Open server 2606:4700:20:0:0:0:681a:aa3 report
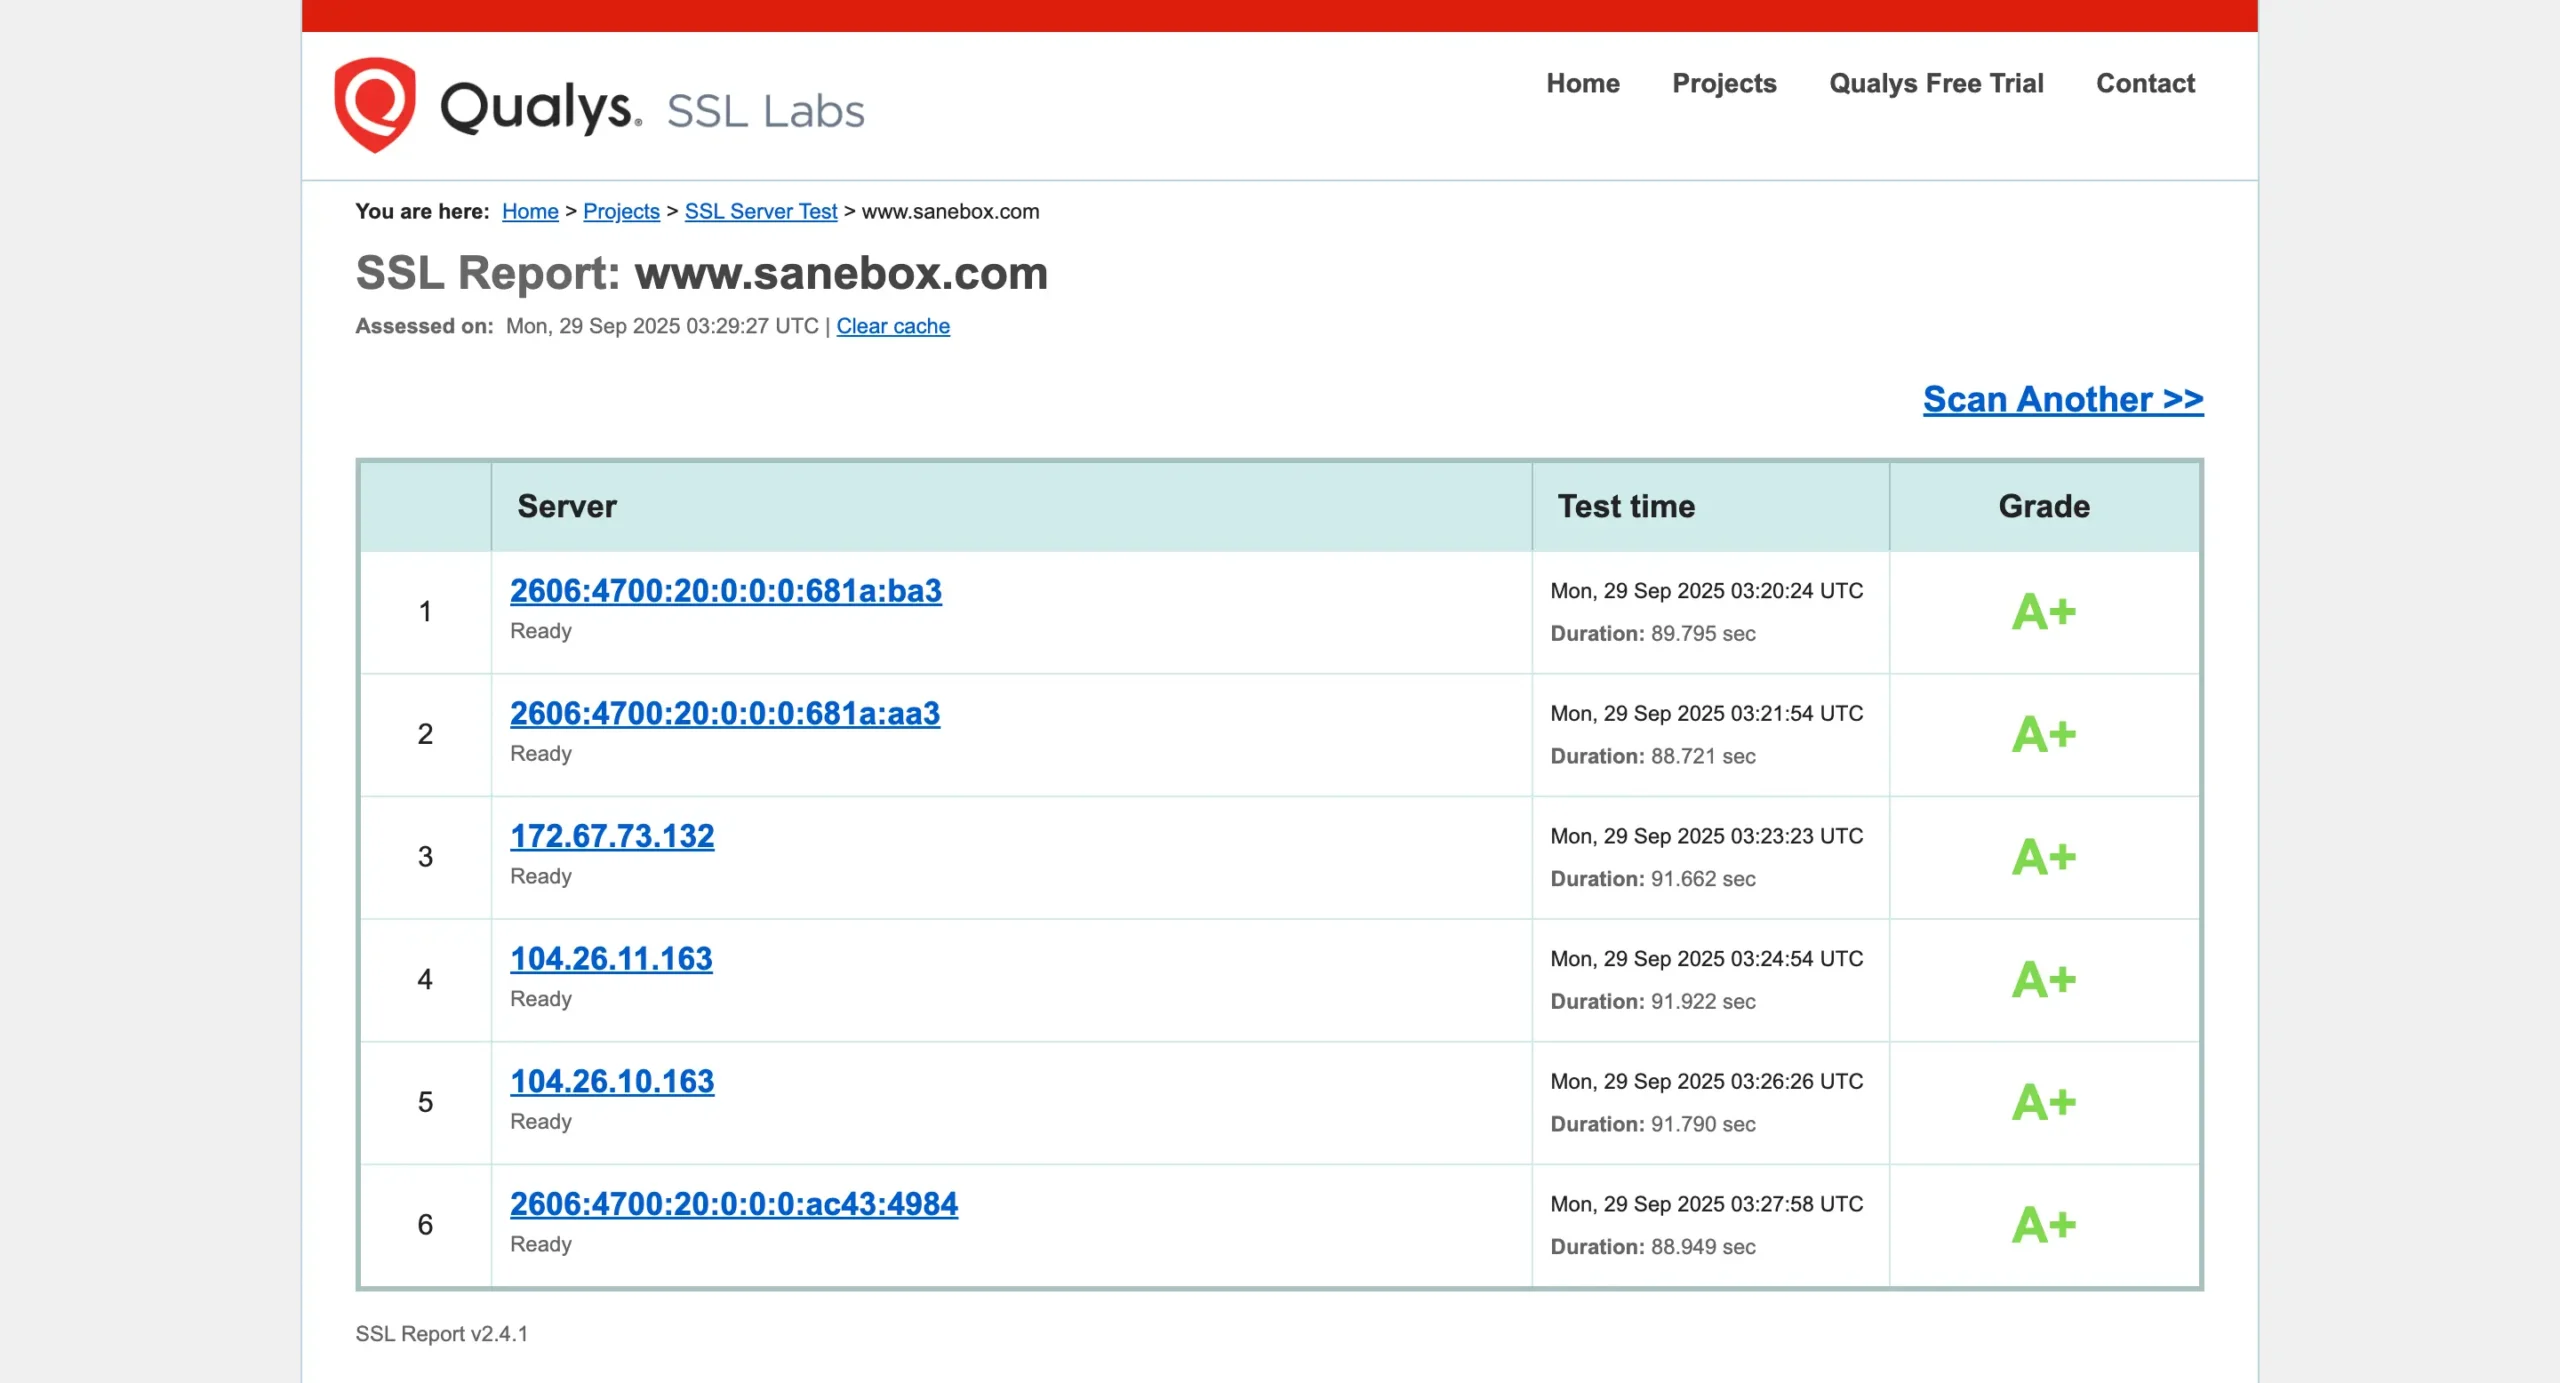Viewport: 2560px width, 1383px height. (724, 713)
